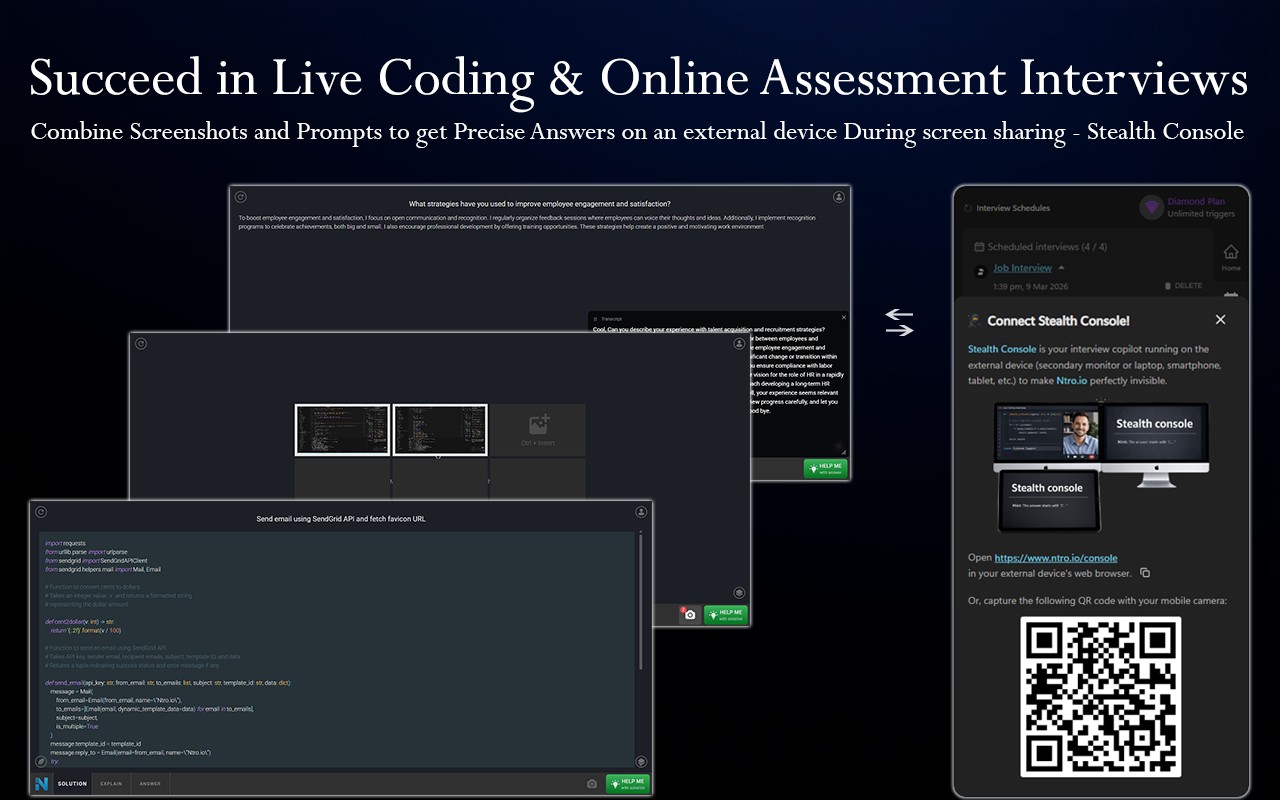Click DELETE for the Job Interview entry
Image resolution: width=1280 pixels, height=800 pixels.
pyautogui.click(x=1184, y=286)
